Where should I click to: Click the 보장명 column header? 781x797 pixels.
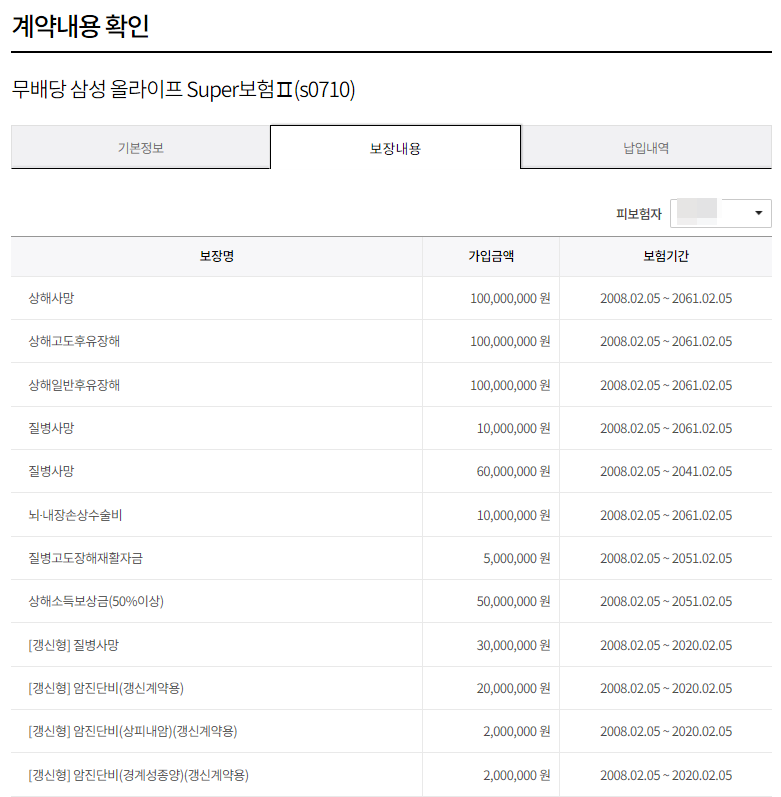[216, 256]
